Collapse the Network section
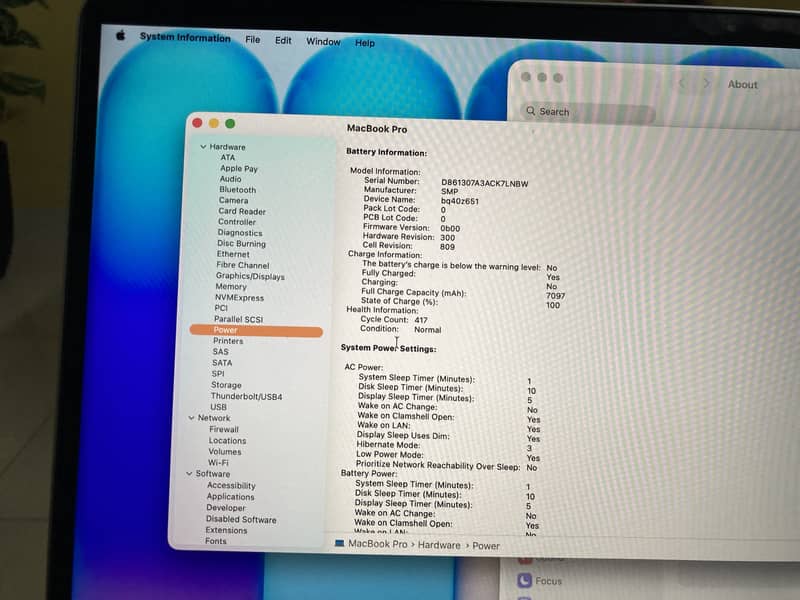The height and width of the screenshot is (600, 800). coord(191,417)
